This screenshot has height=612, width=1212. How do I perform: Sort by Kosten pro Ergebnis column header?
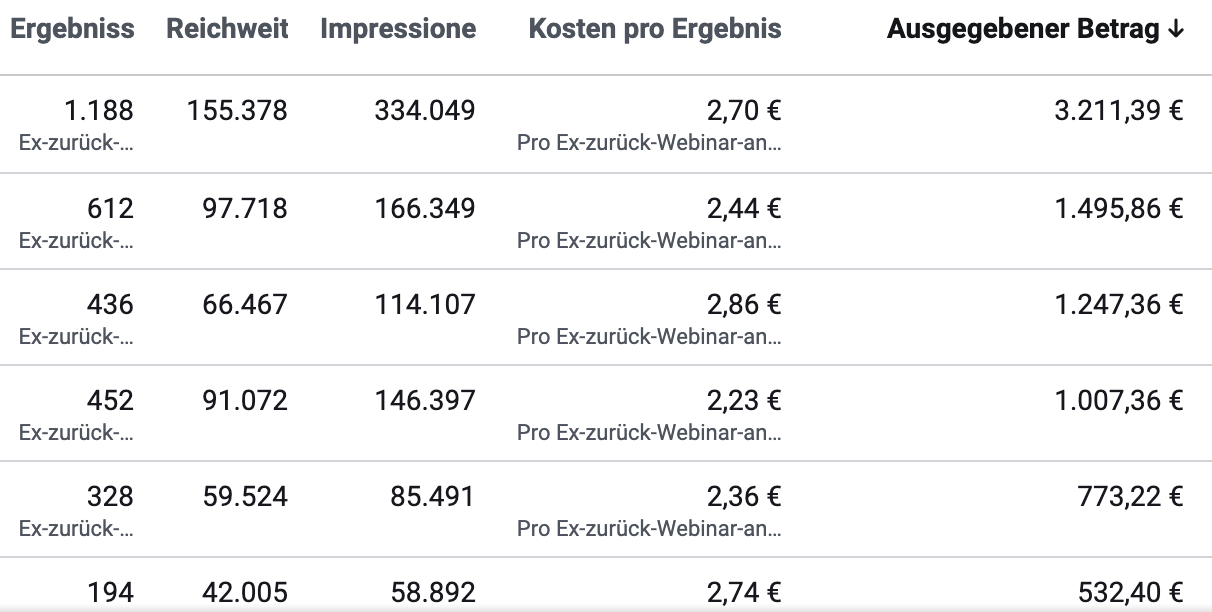tap(655, 29)
